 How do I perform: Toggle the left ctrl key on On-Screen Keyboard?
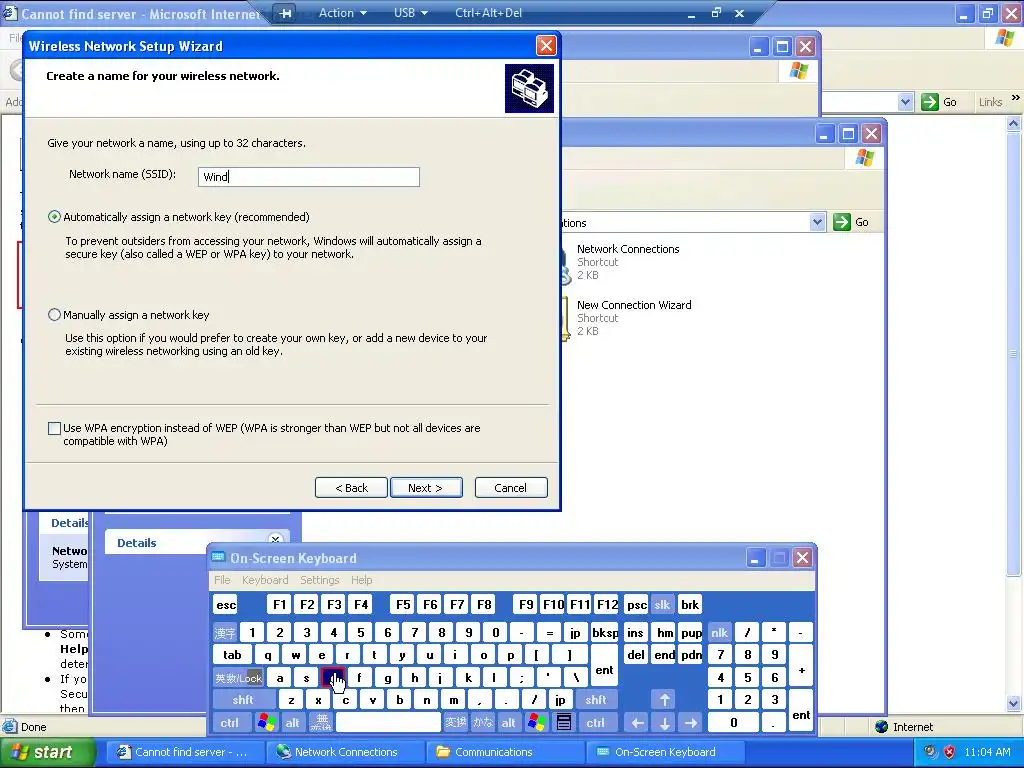[x=229, y=723]
